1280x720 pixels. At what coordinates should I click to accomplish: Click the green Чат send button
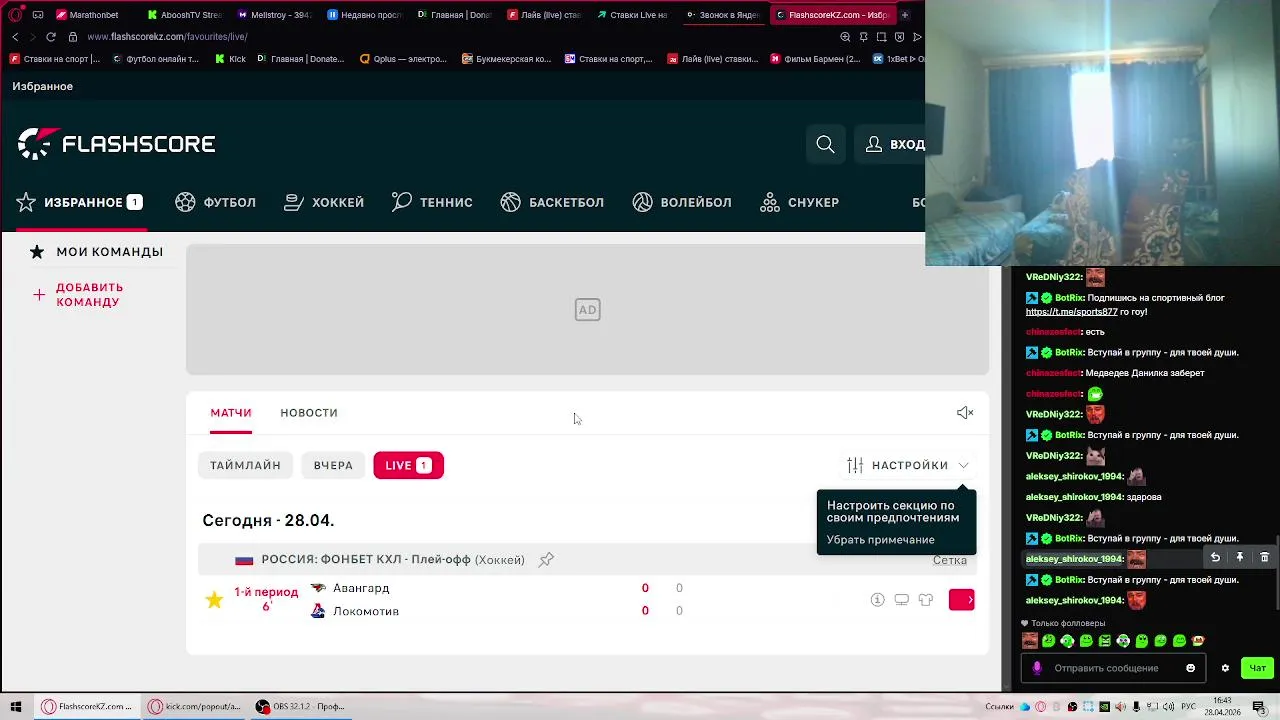click(x=1258, y=668)
